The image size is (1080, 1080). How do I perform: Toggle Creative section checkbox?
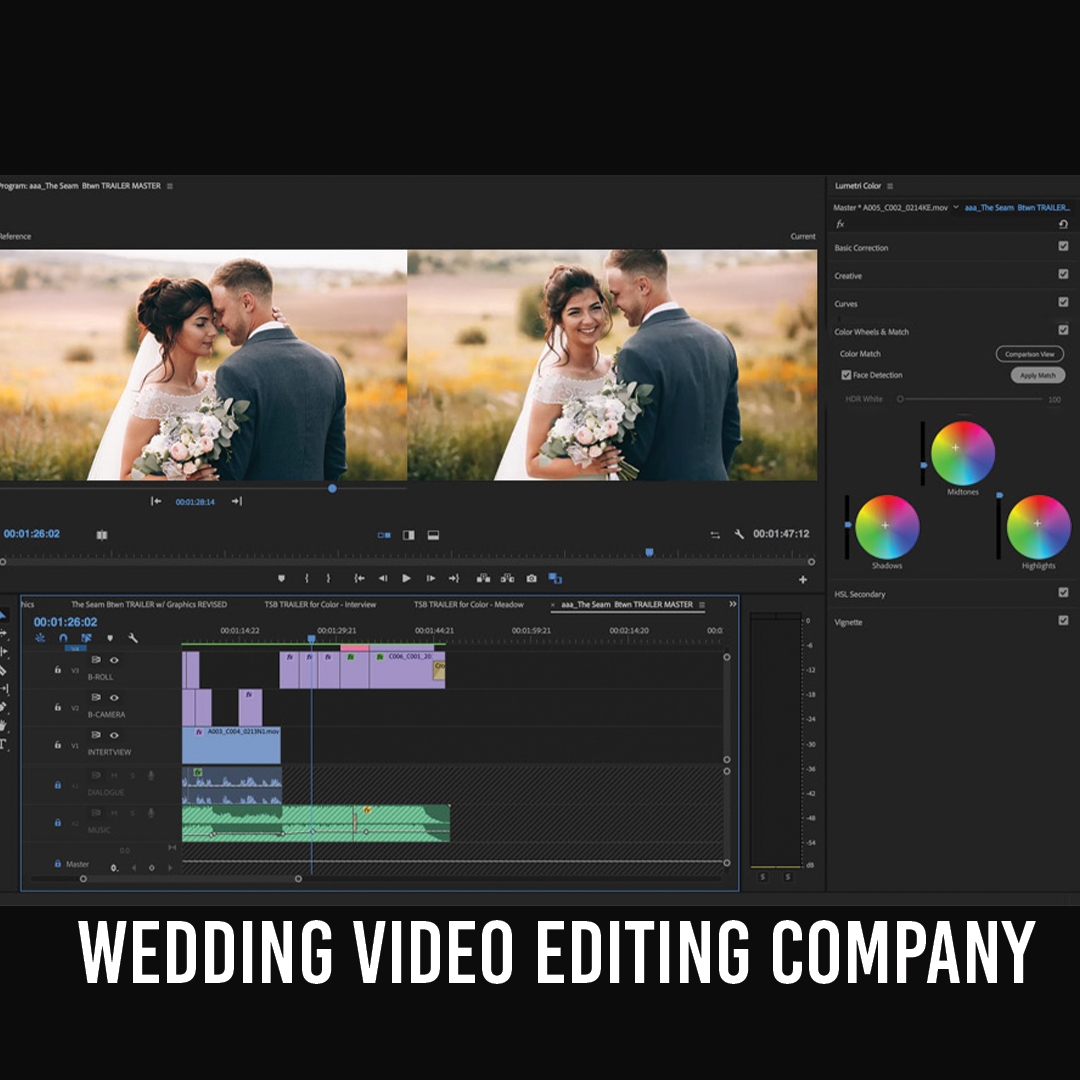pyautogui.click(x=1063, y=274)
